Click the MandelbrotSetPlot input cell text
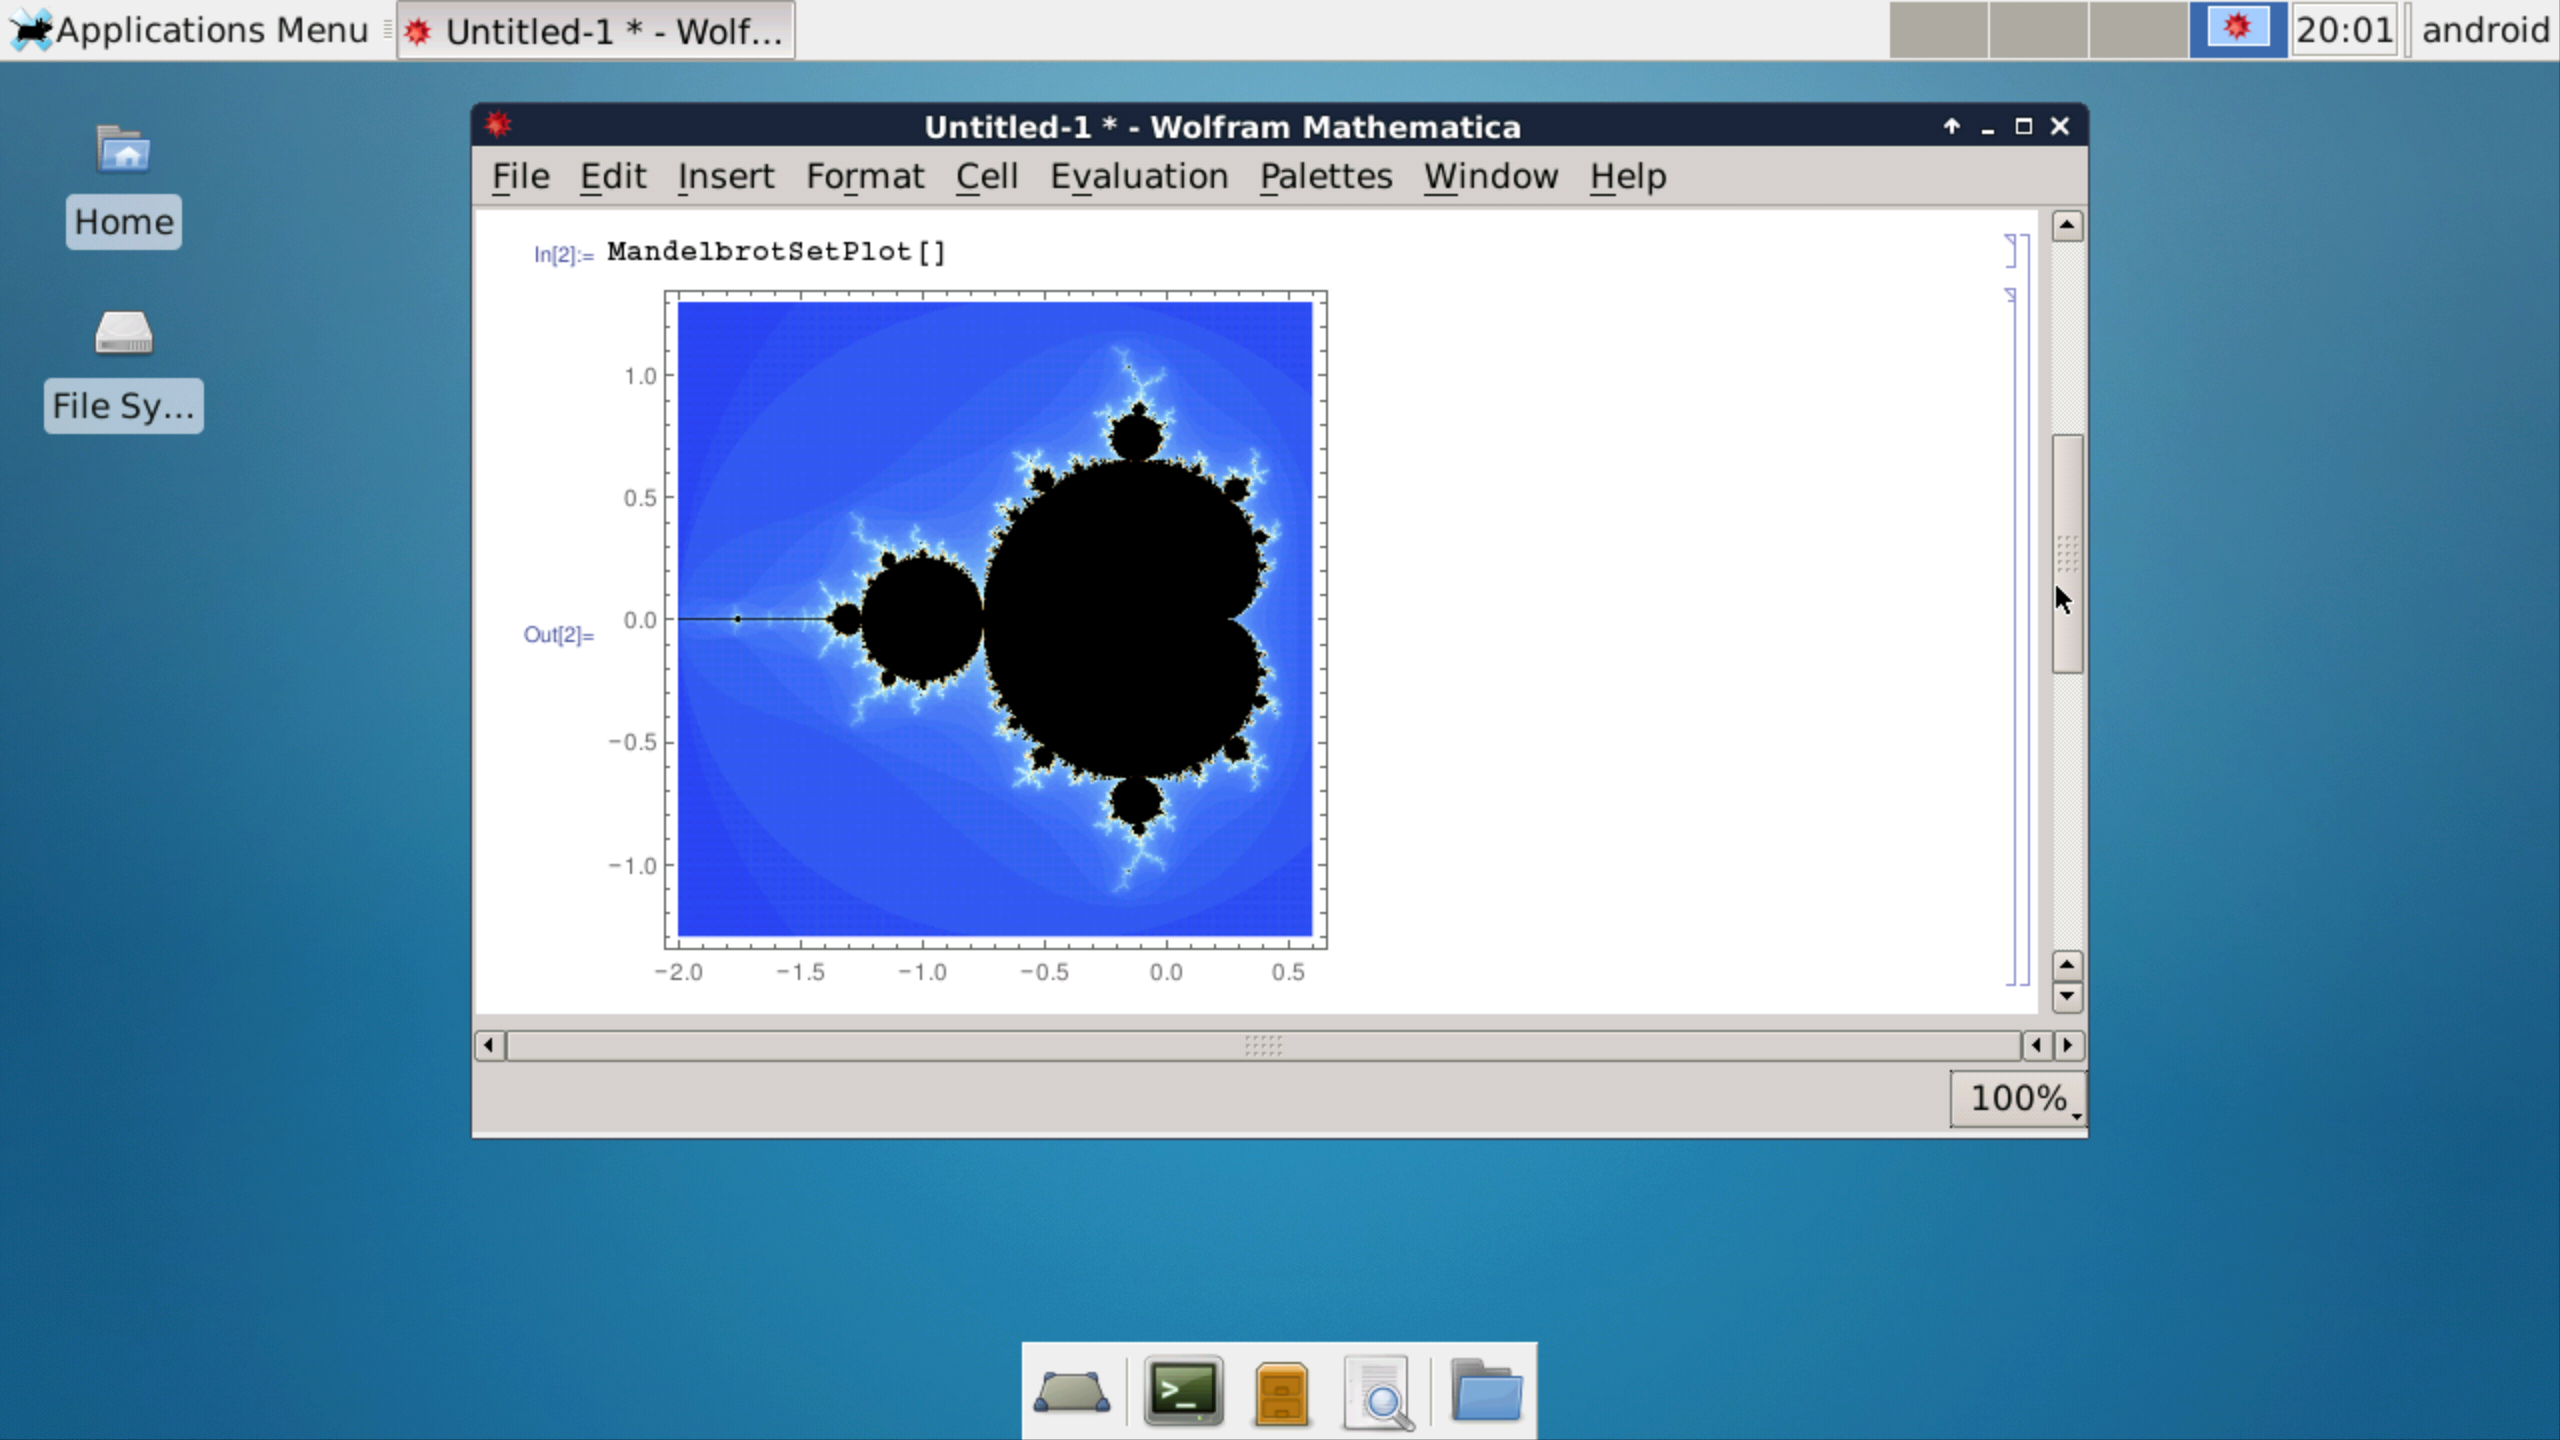Screen dimensions: 2560x1440 coord(775,252)
